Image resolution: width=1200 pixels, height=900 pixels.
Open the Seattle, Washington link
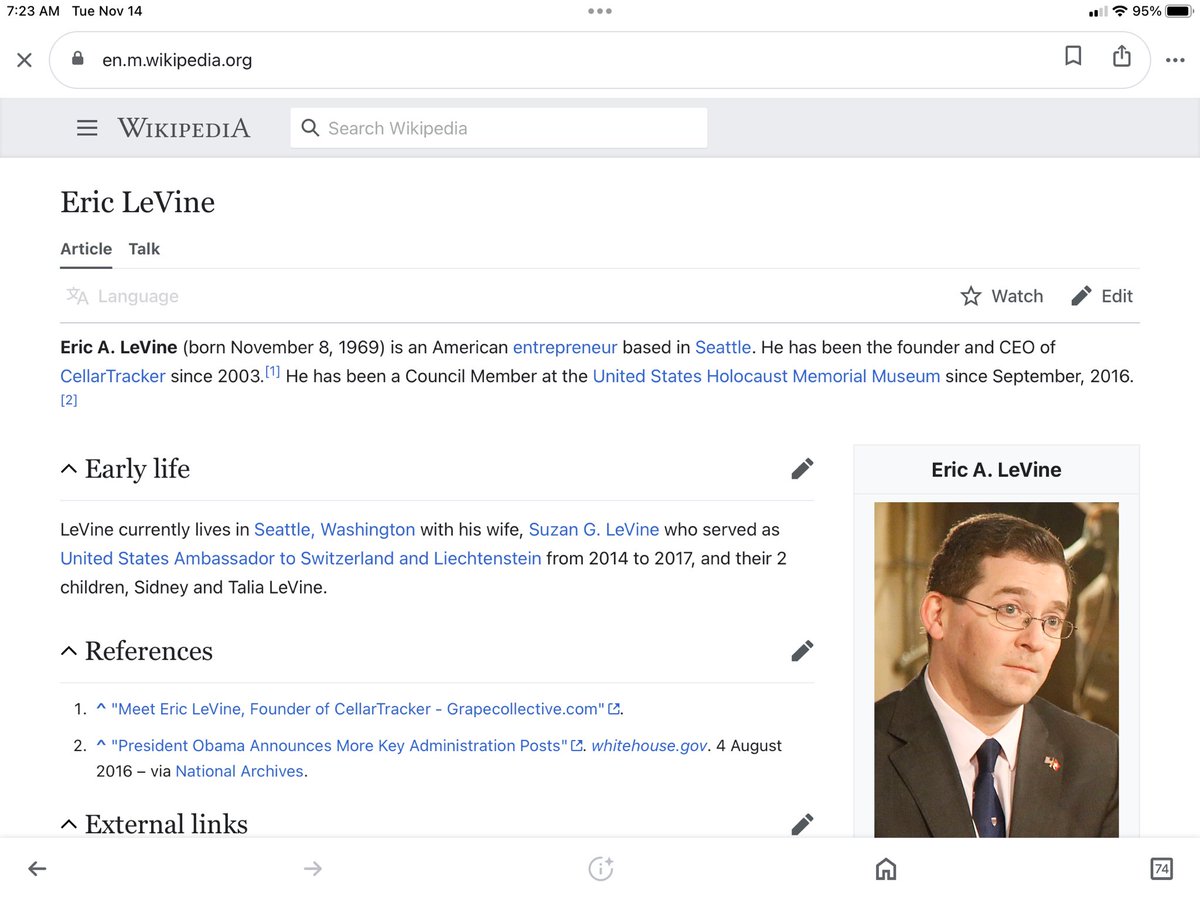tap(334, 529)
